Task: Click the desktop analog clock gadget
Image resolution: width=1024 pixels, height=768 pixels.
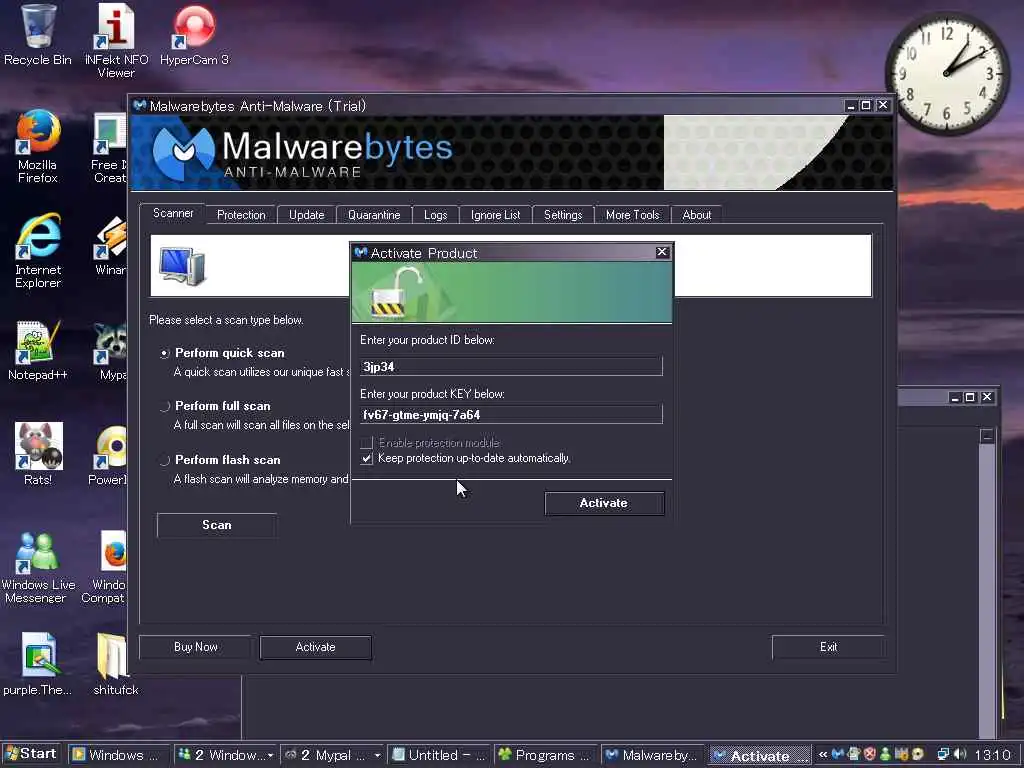Action: (x=947, y=73)
